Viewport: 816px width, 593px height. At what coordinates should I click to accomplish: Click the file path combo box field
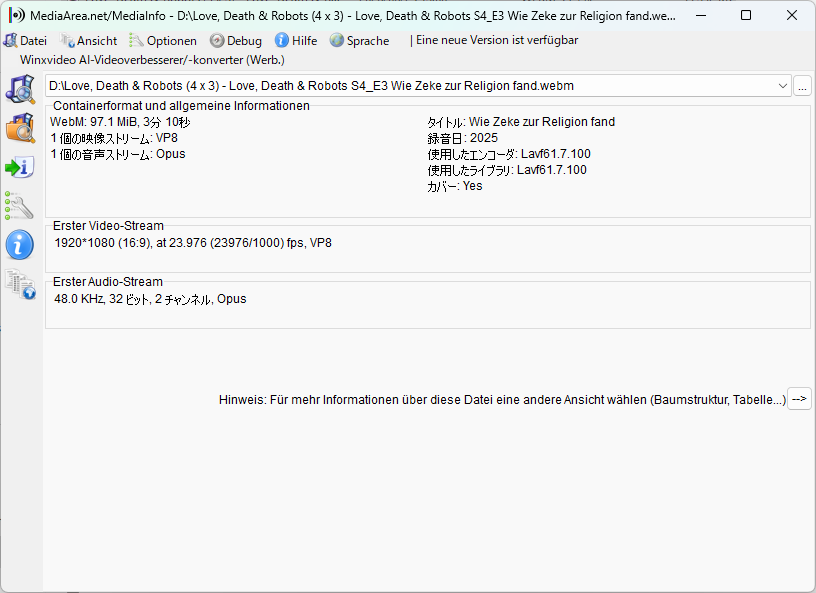pos(418,86)
